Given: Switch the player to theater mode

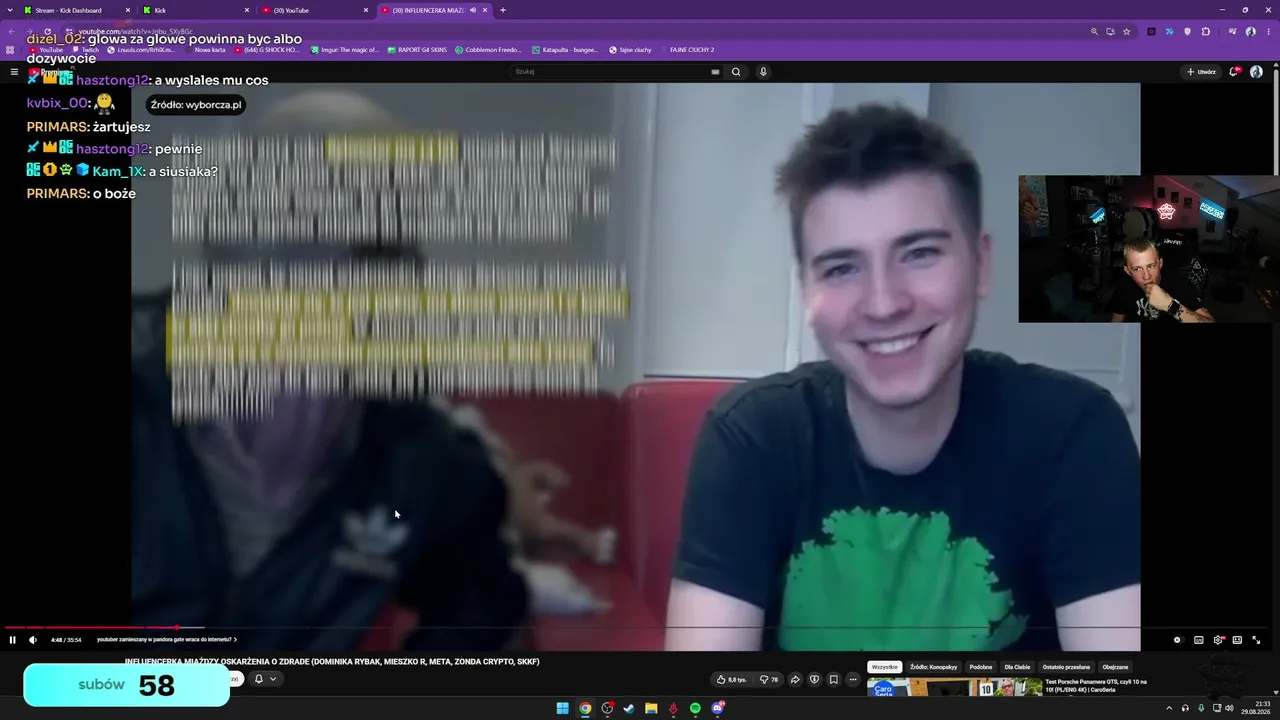Looking at the screenshot, I should [1237, 640].
